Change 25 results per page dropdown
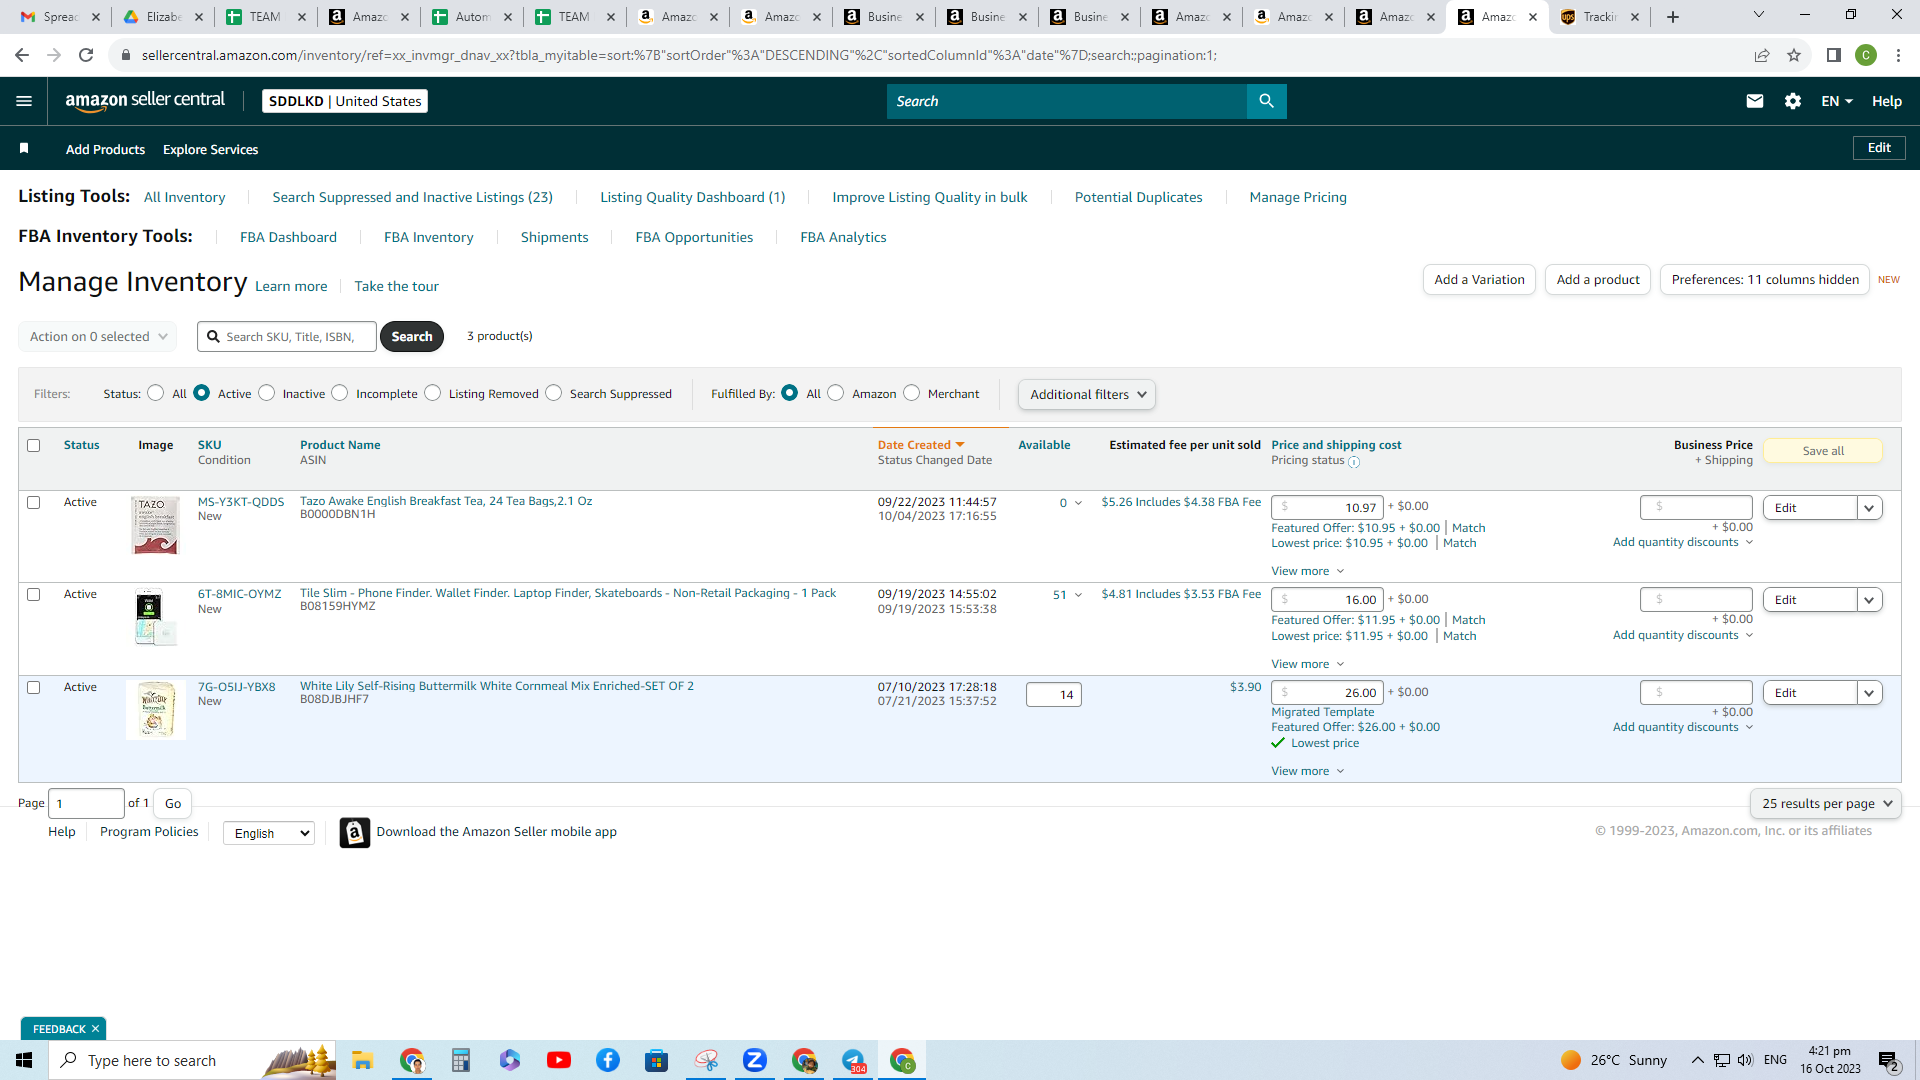Screen dimensions: 1920x1080 tap(1826, 803)
